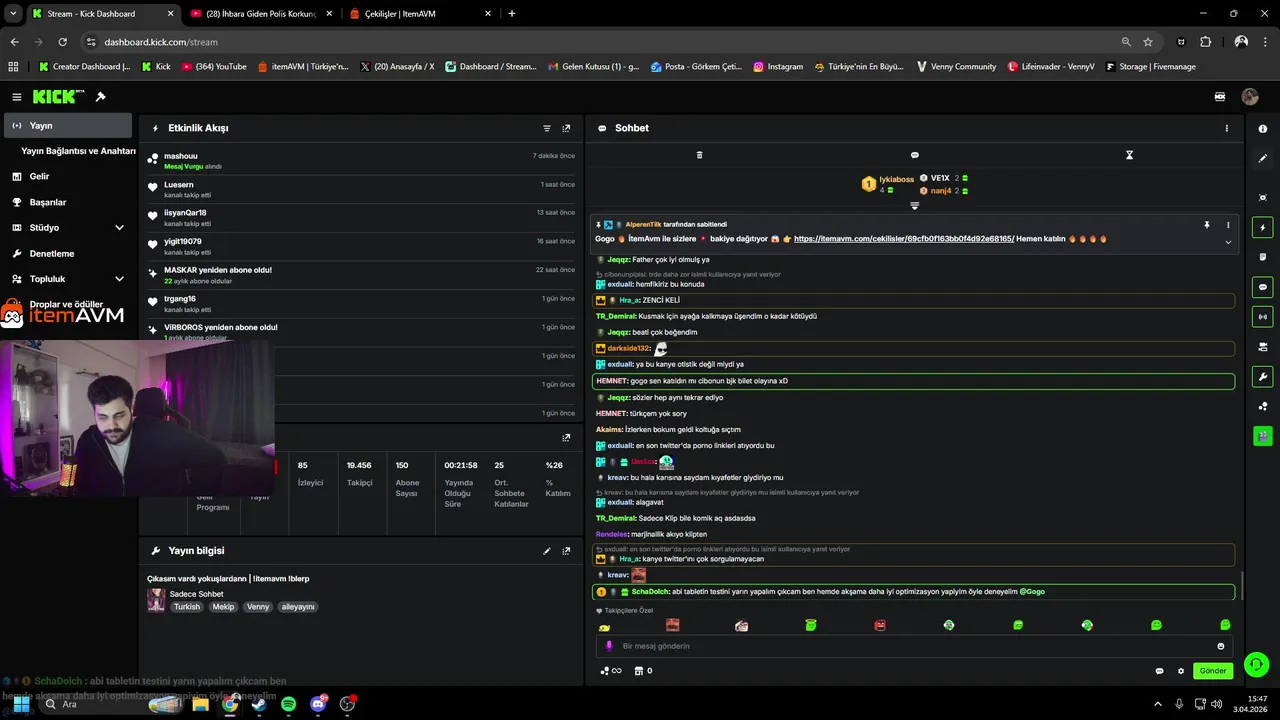Click the chat panel scrollbar
The height and width of the screenshot is (720, 1280).
coord(1241,586)
